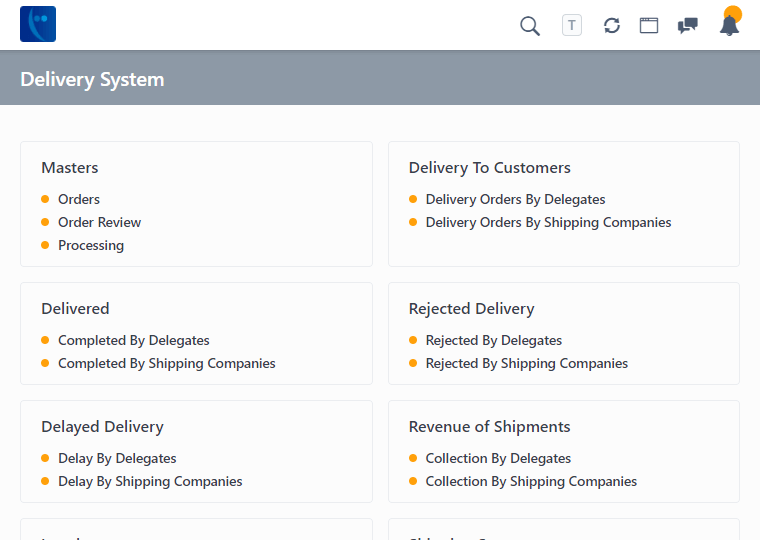This screenshot has width=760, height=540.
Task: Click the blue app logo
Action: coord(38,24)
